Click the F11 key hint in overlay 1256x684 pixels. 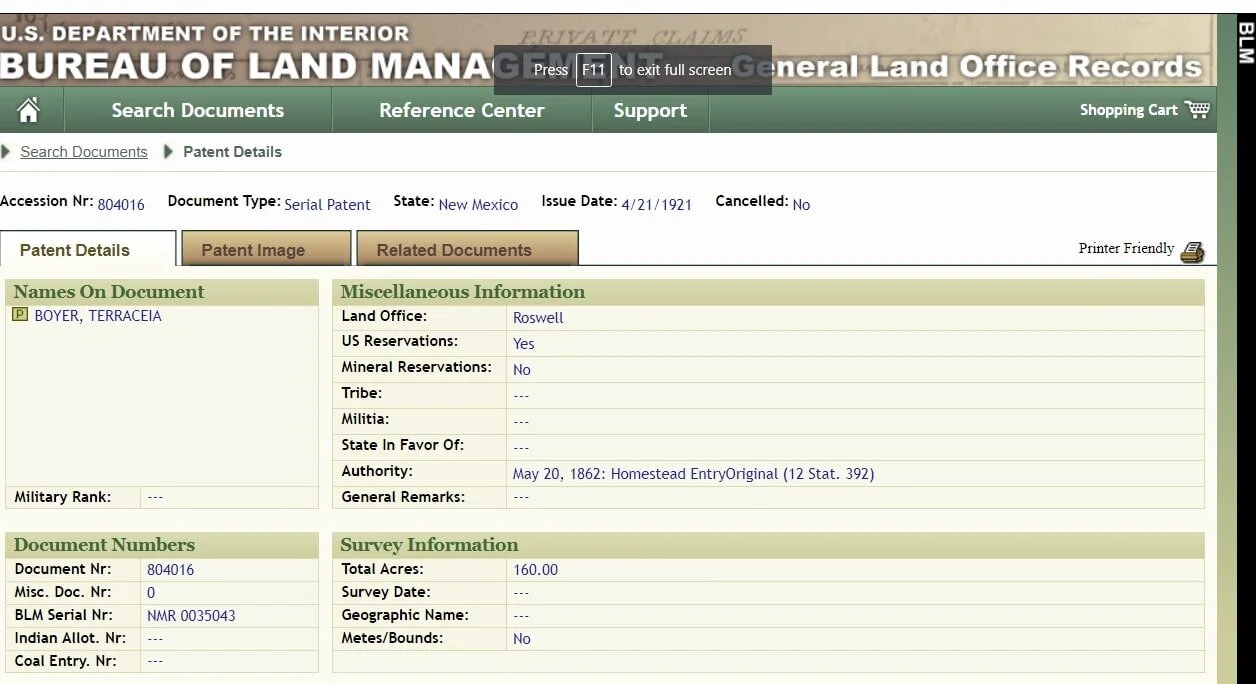pos(593,70)
